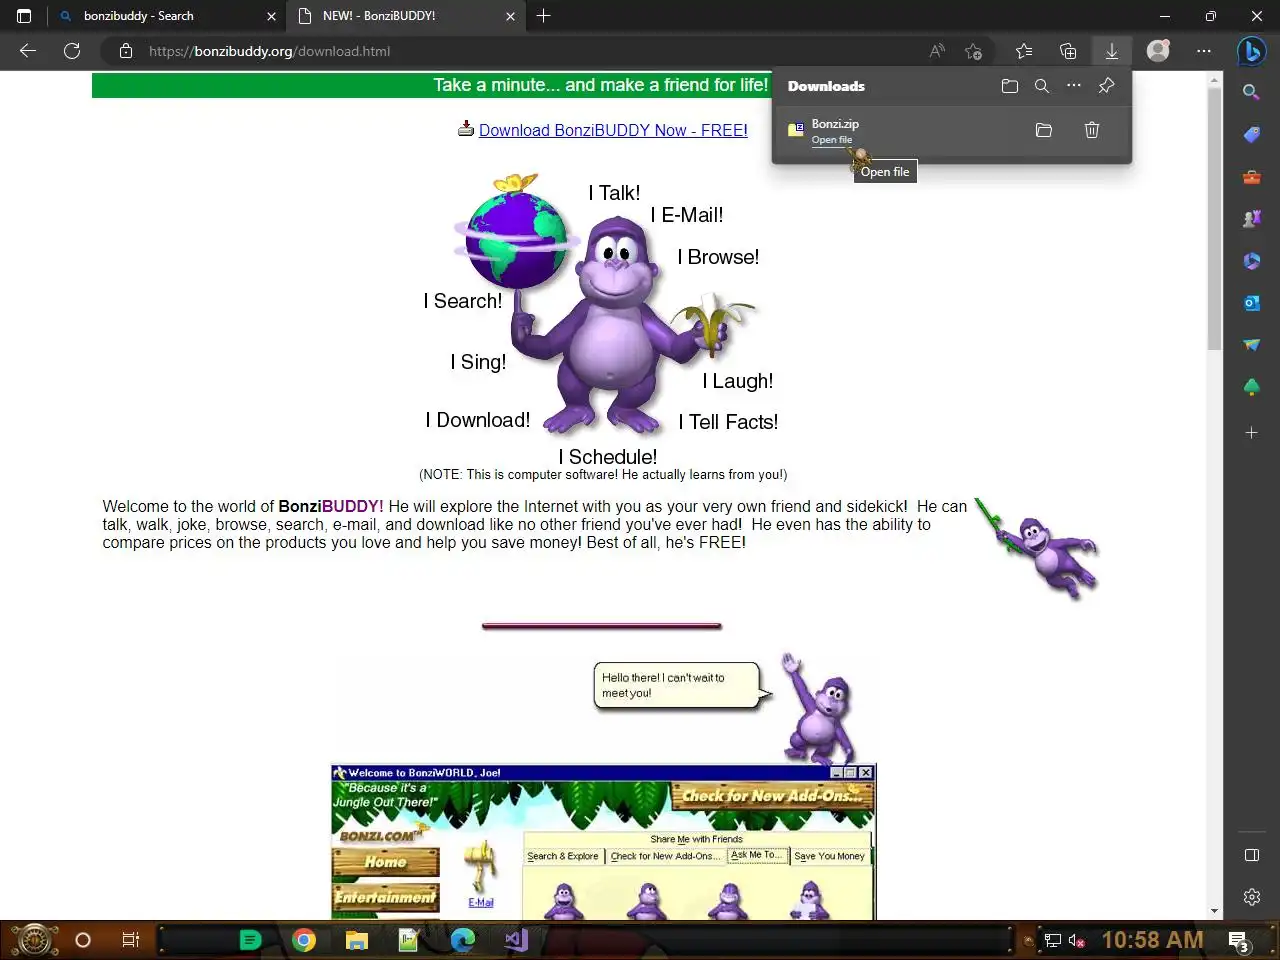This screenshot has width=1280, height=960.
Task: Launch Google Chrome from taskbar
Action: 304,940
